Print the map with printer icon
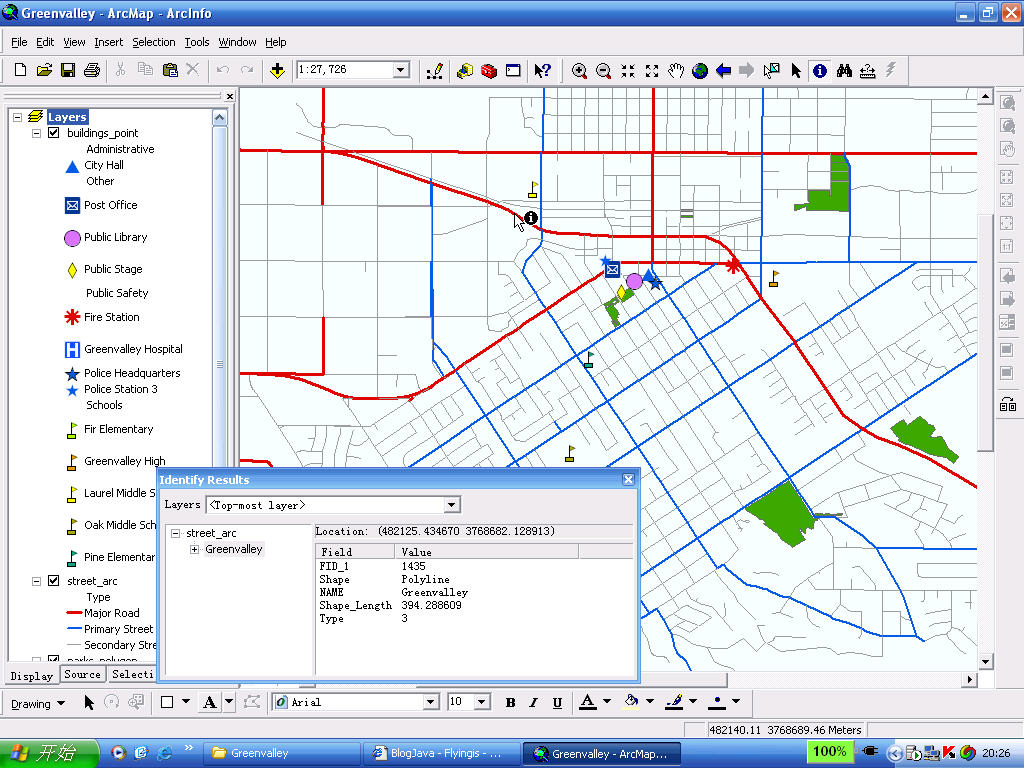 pos(92,70)
